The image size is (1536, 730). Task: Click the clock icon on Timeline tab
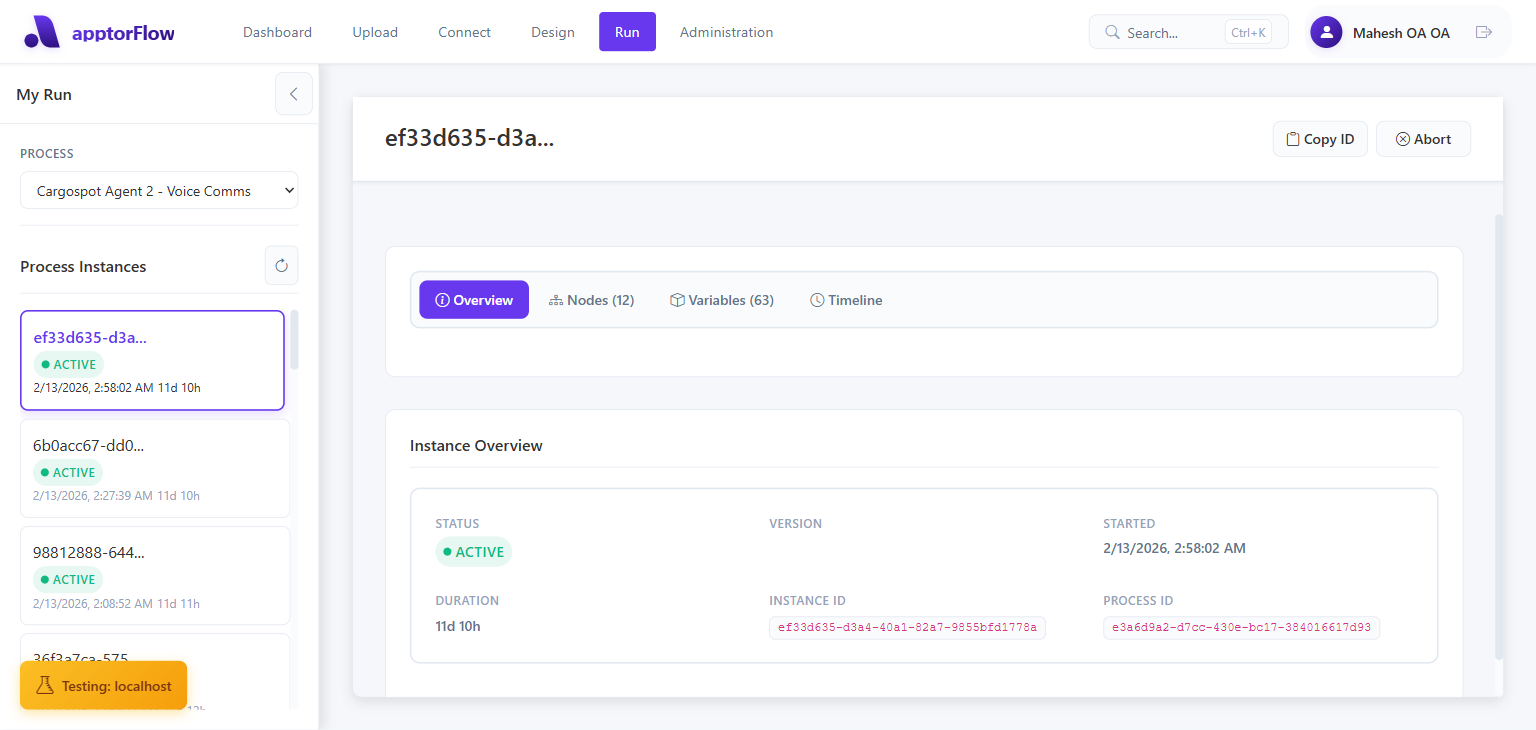click(817, 299)
